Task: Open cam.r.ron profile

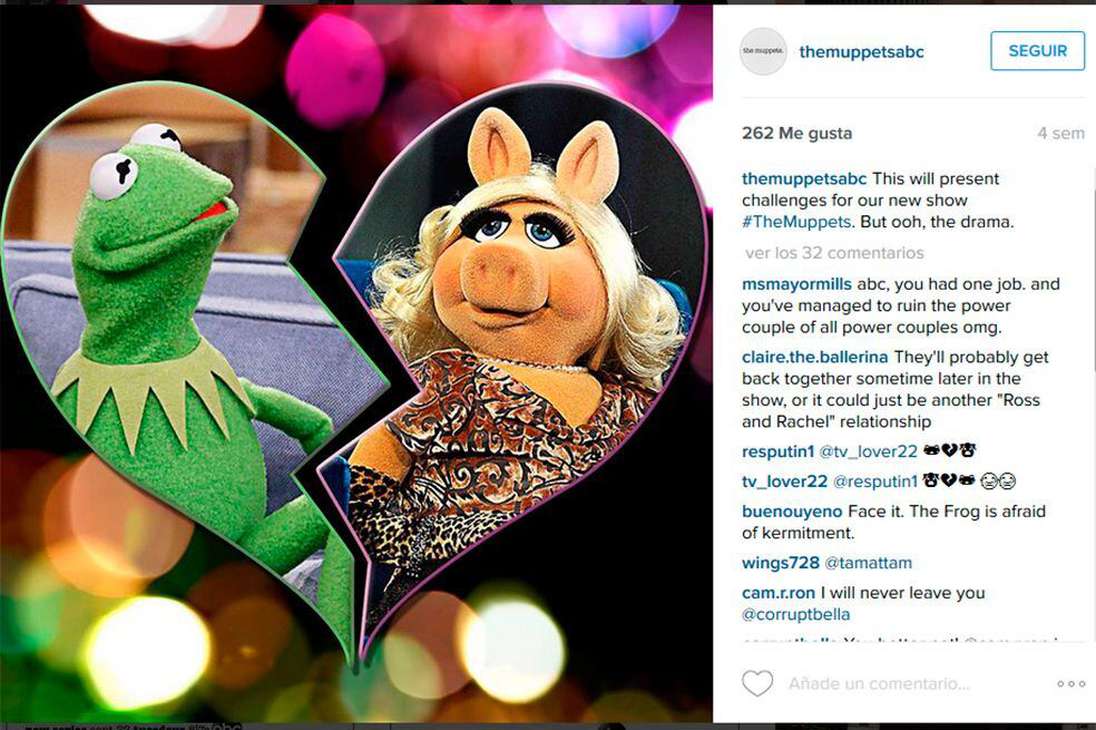Action: coord(778,593)
